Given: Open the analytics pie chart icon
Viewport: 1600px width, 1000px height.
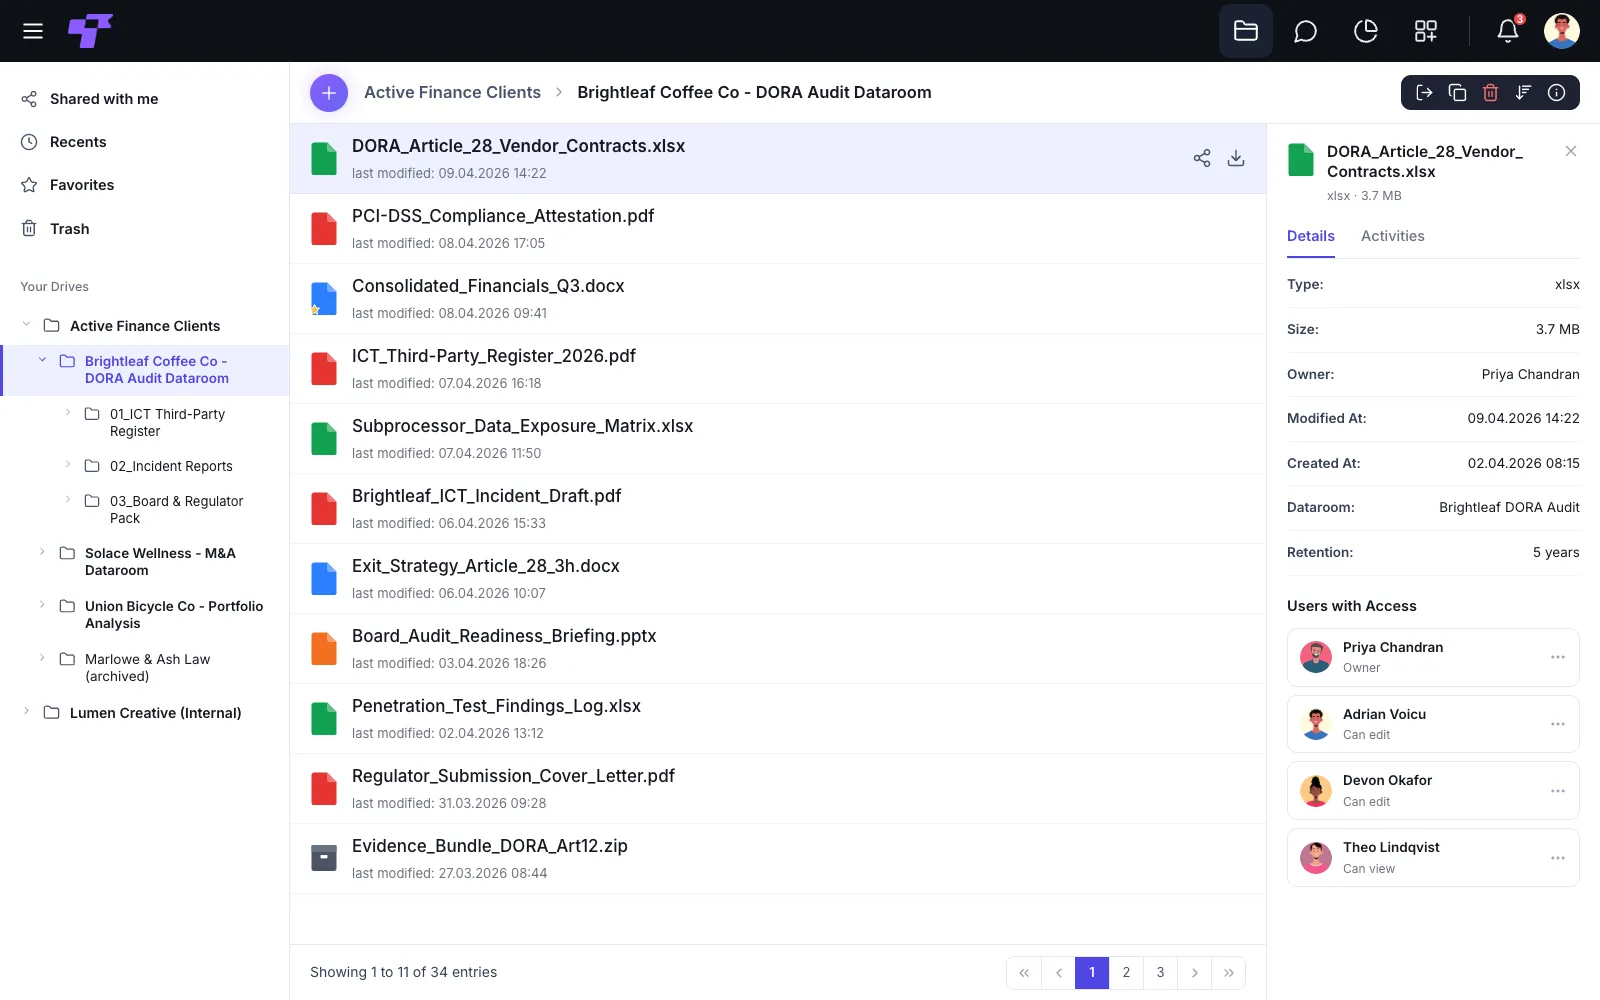Looking at the screenshot, I should 1365,32.
